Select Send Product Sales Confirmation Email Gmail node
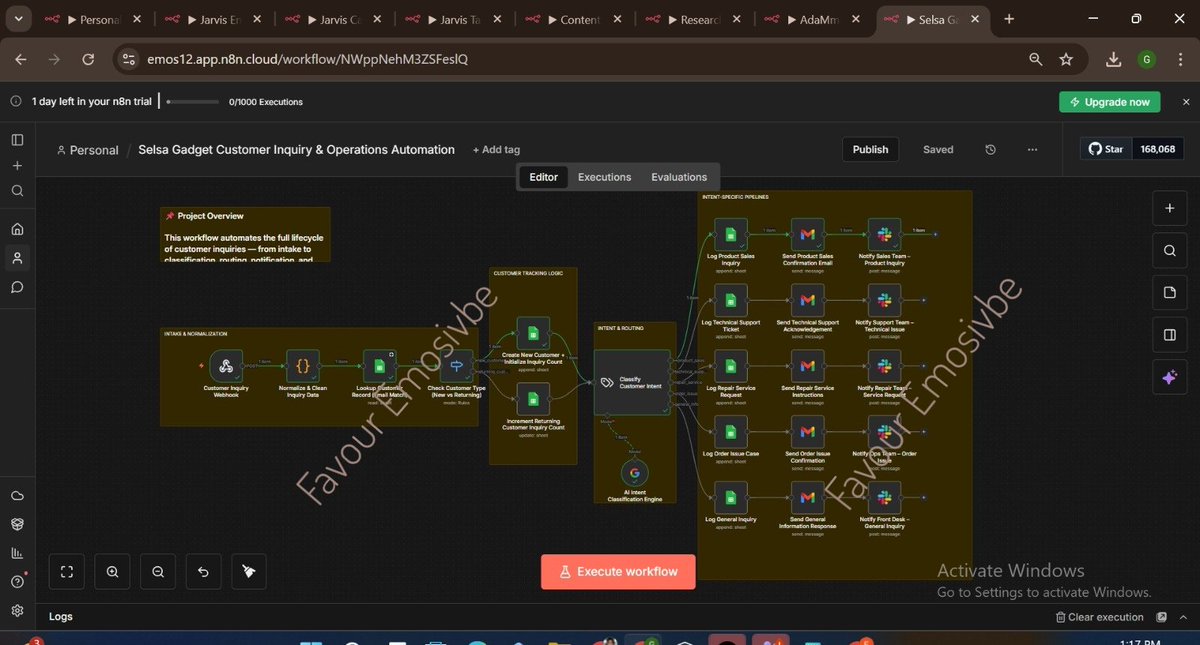Image resolution: width=1200 pixels, height=645 pixels. pos(808,235)
